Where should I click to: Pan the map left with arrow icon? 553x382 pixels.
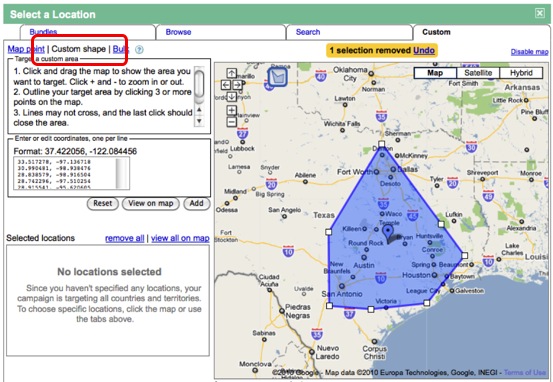(226, 85)
